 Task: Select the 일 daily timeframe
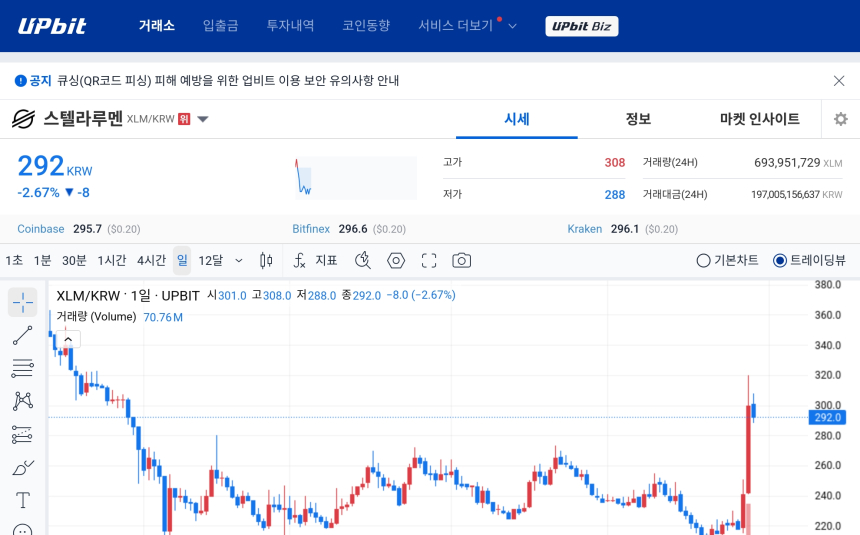[182, 261]
